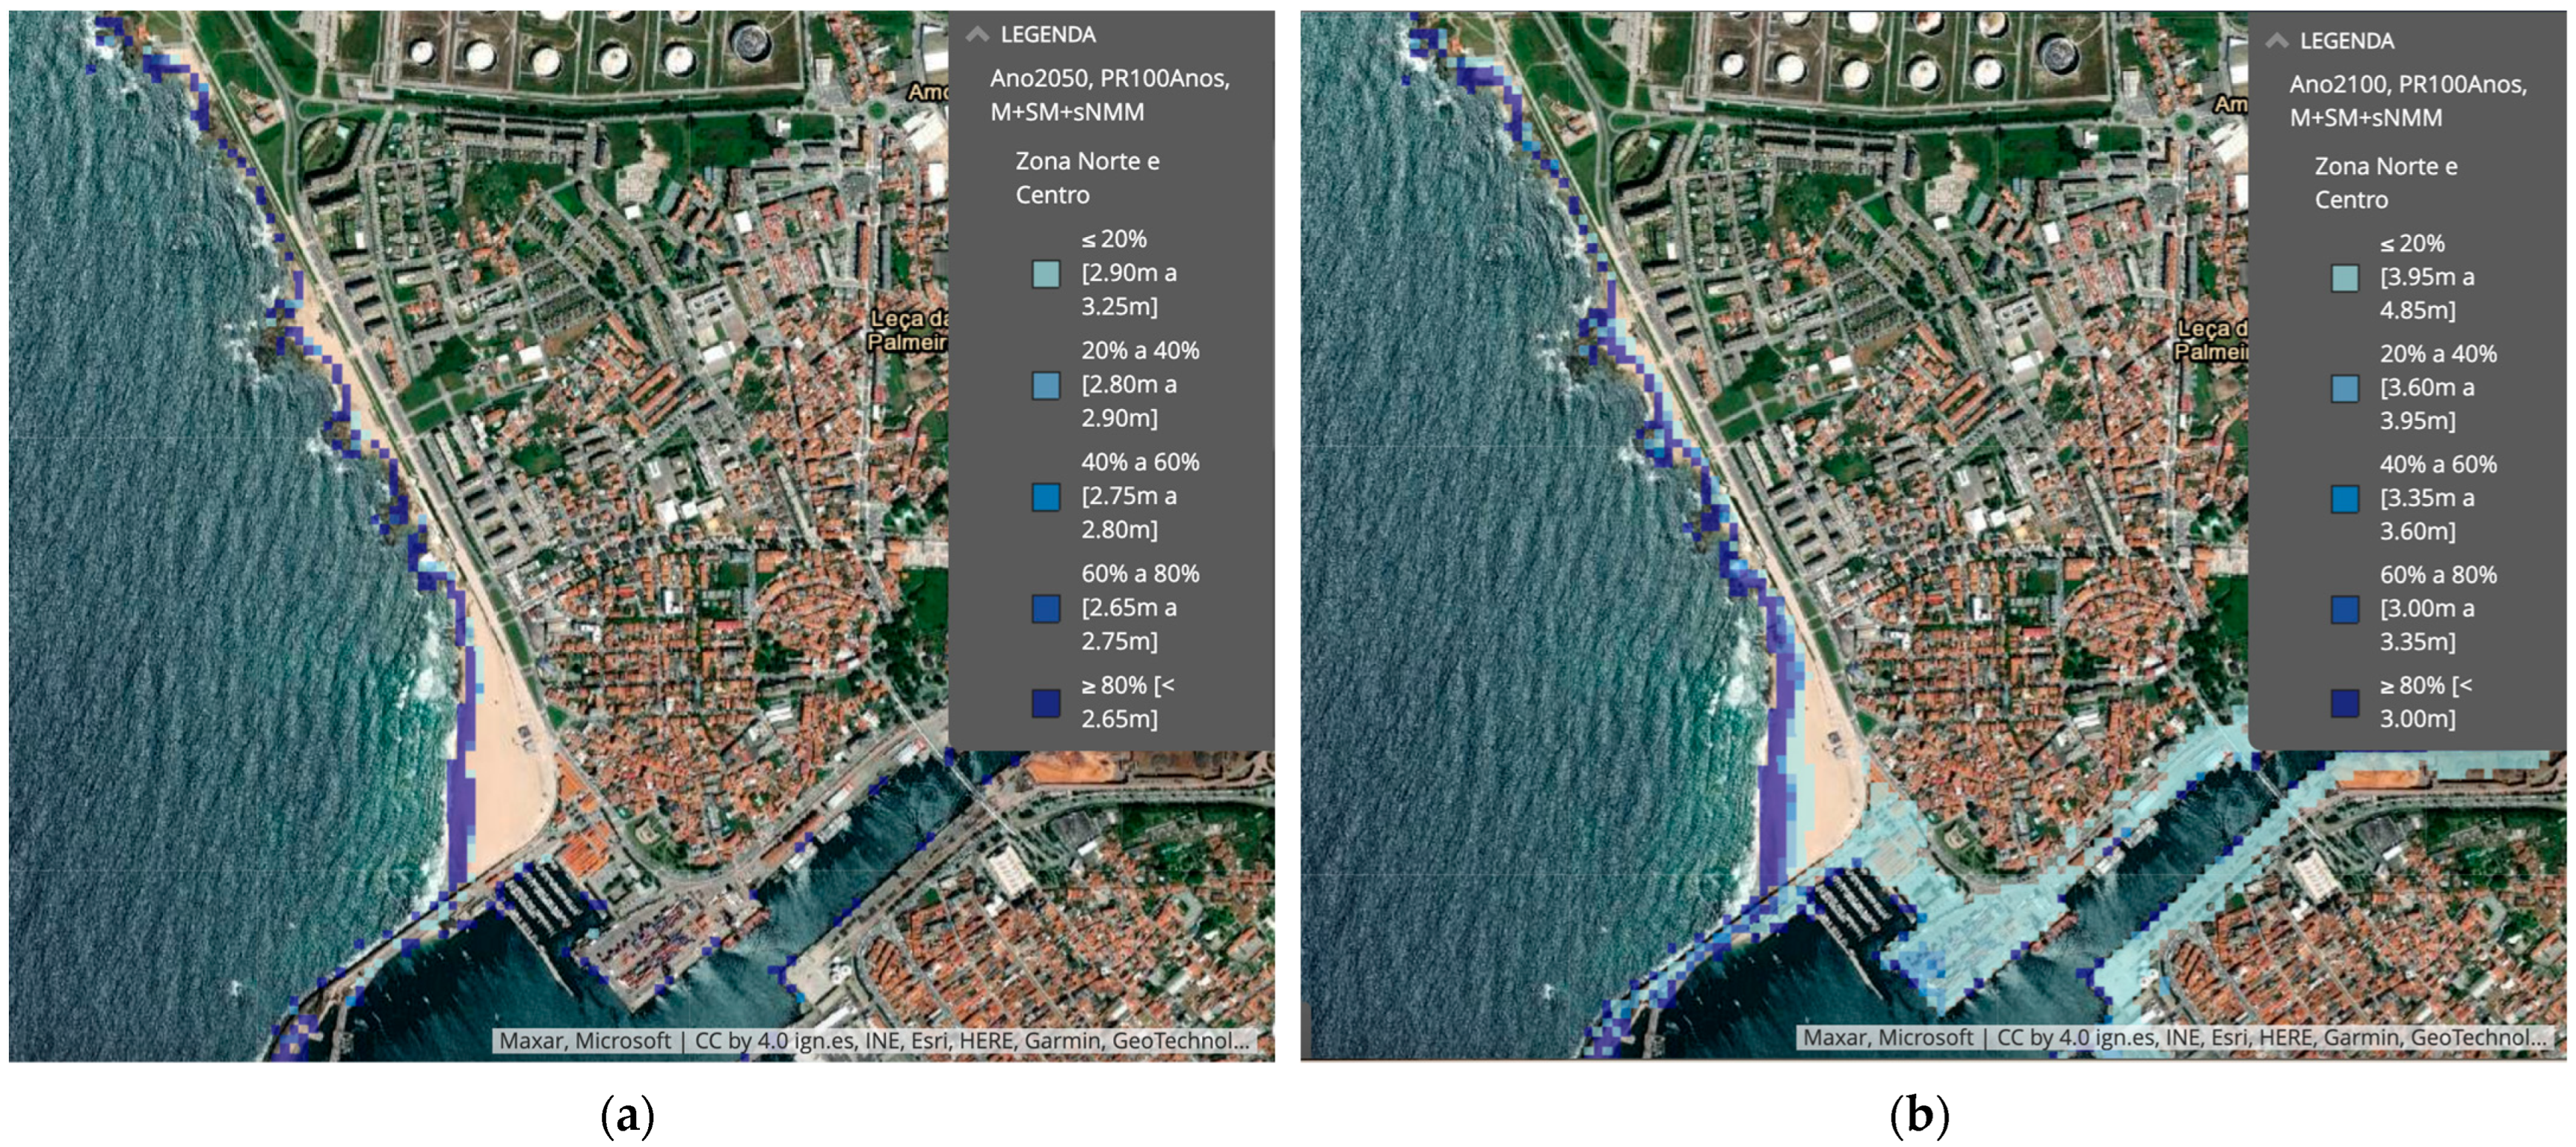Screen dimensions: 2576x1147
Task: Select the 40% to 60% swatch for 2.75m–2.80m
Action: click(1045, 497)
